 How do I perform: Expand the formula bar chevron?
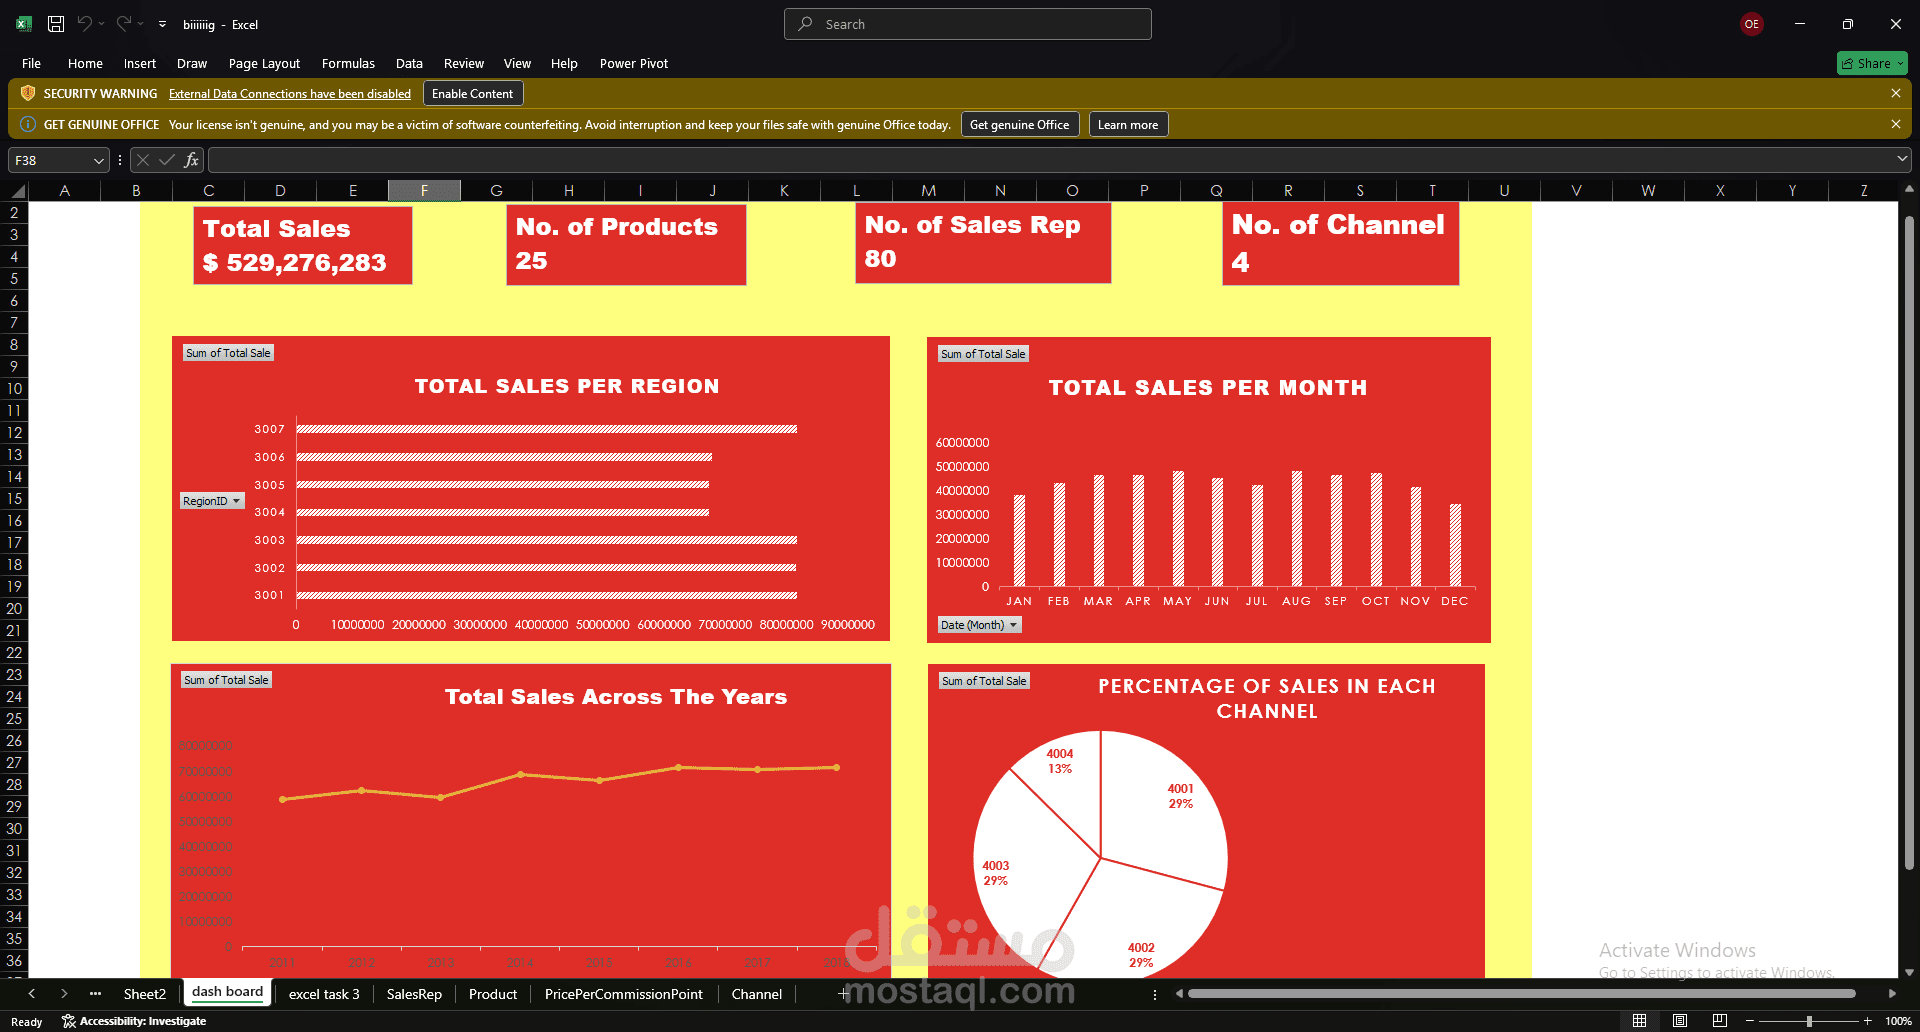(1901, 159)
